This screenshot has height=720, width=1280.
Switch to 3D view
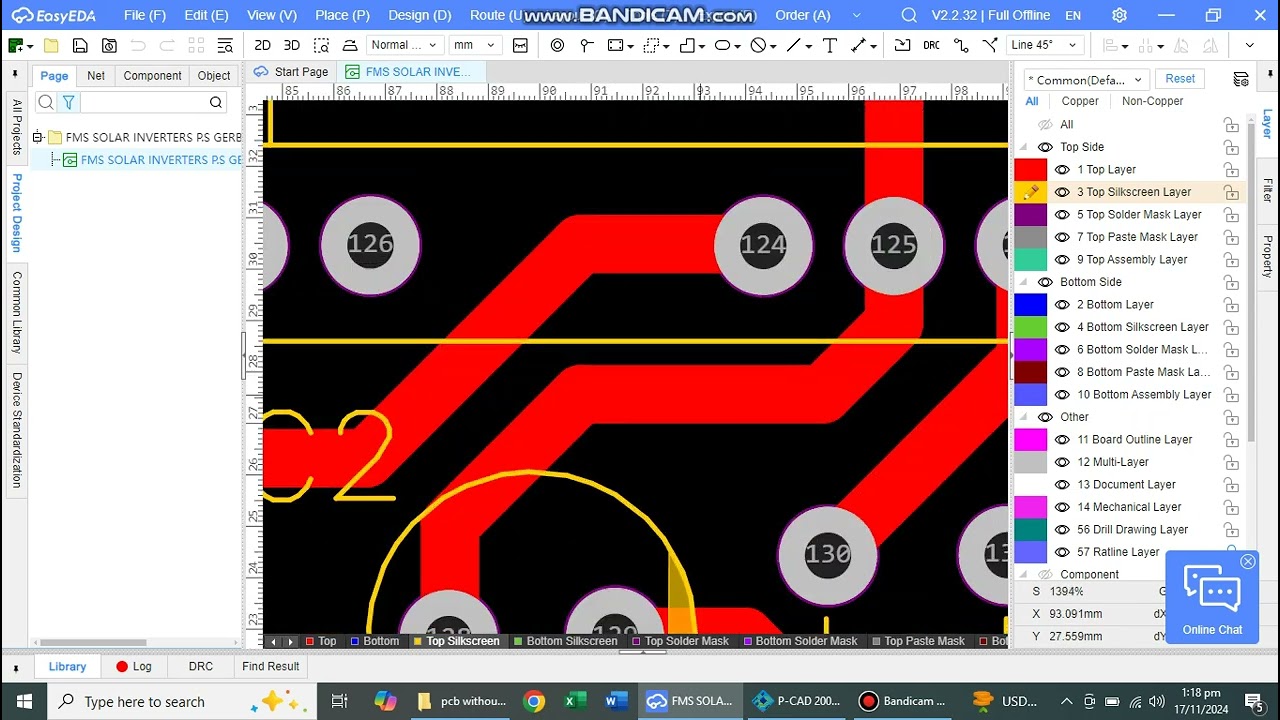pyautogui.click(x=291, y=45)
